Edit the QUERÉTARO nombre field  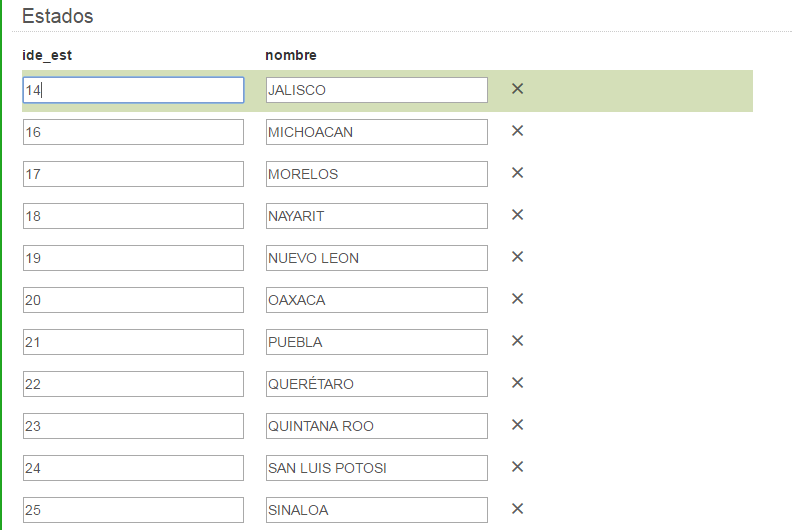(x=376, y=384)
